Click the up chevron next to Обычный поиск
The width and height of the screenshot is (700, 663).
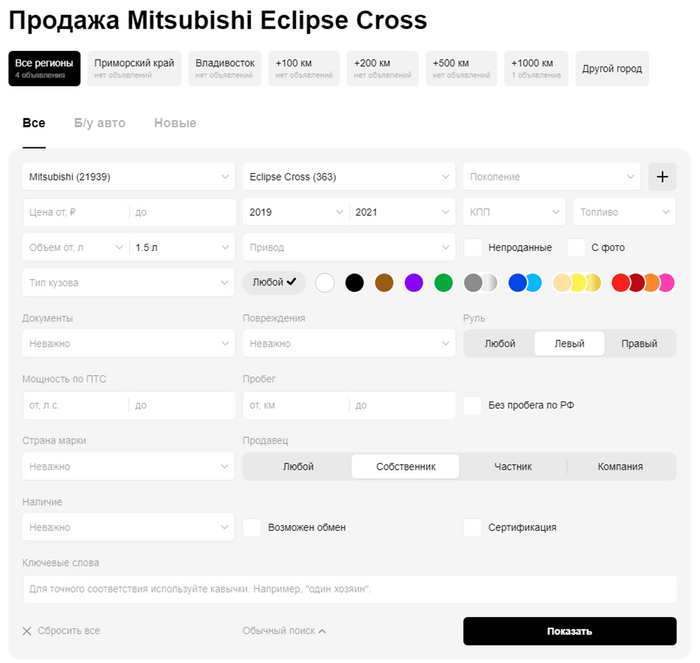pos(322,631)
